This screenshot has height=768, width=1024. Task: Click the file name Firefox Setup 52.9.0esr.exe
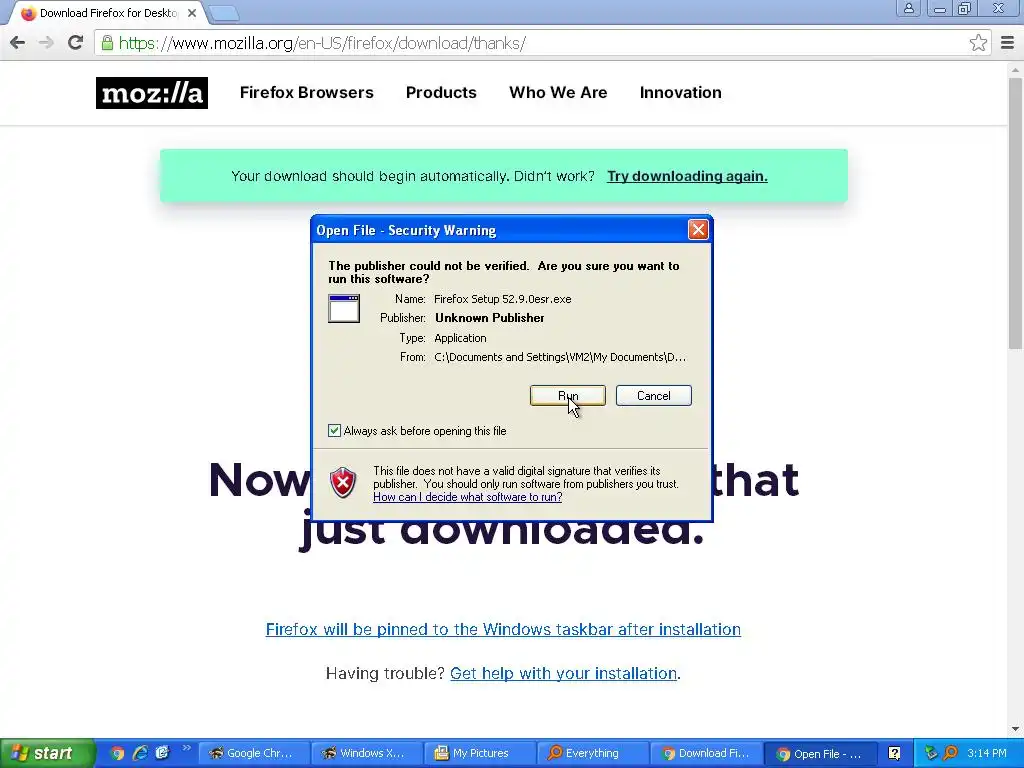tap(502, 299)
